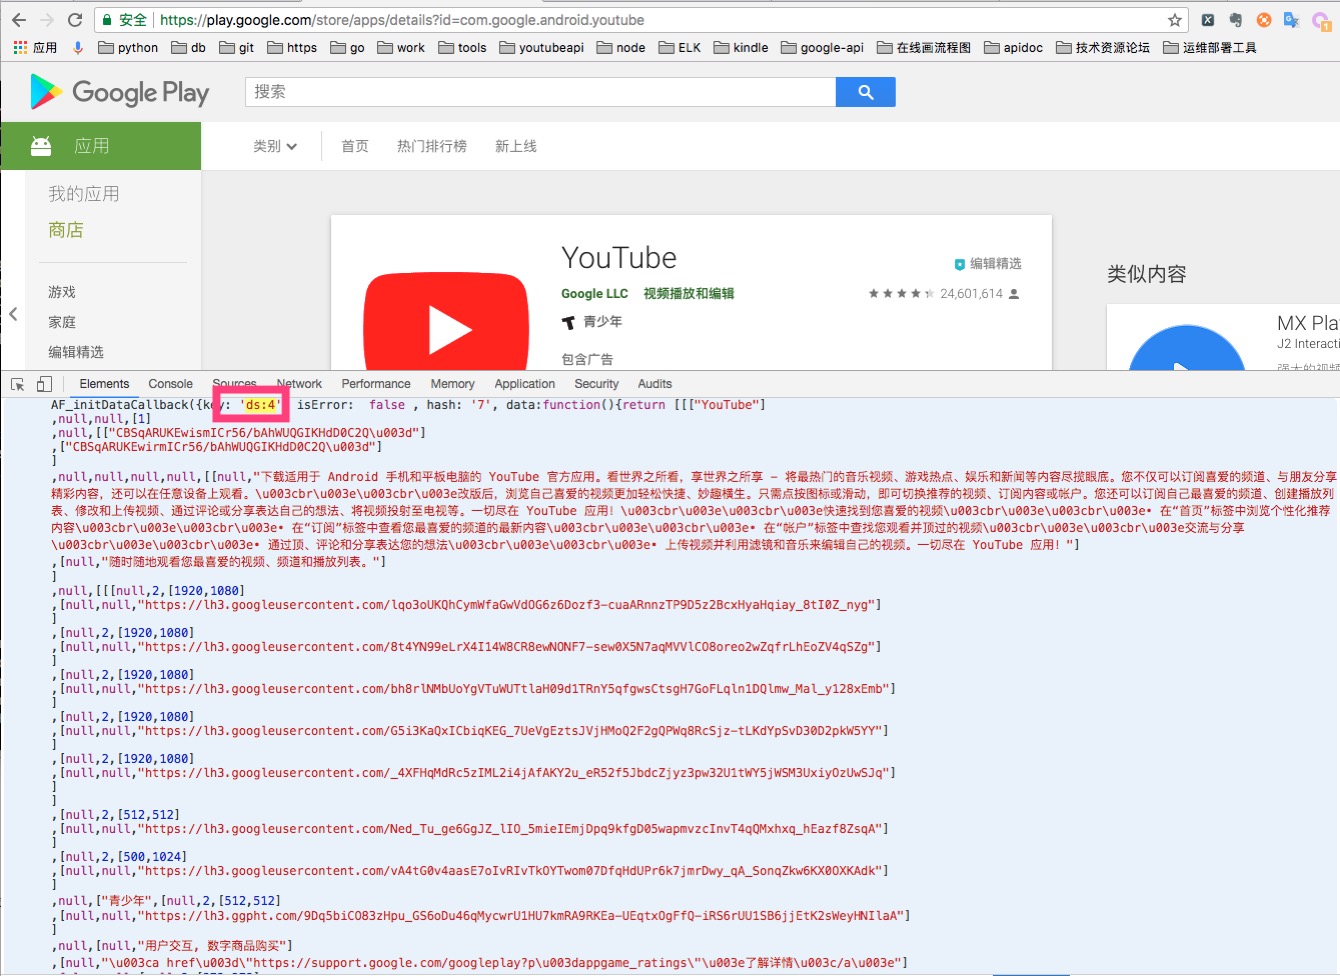Screen dimensions: 1340x976
Task: Reload the page with the refresh icon
Action: pyautogui.click(x=75, y=20)
